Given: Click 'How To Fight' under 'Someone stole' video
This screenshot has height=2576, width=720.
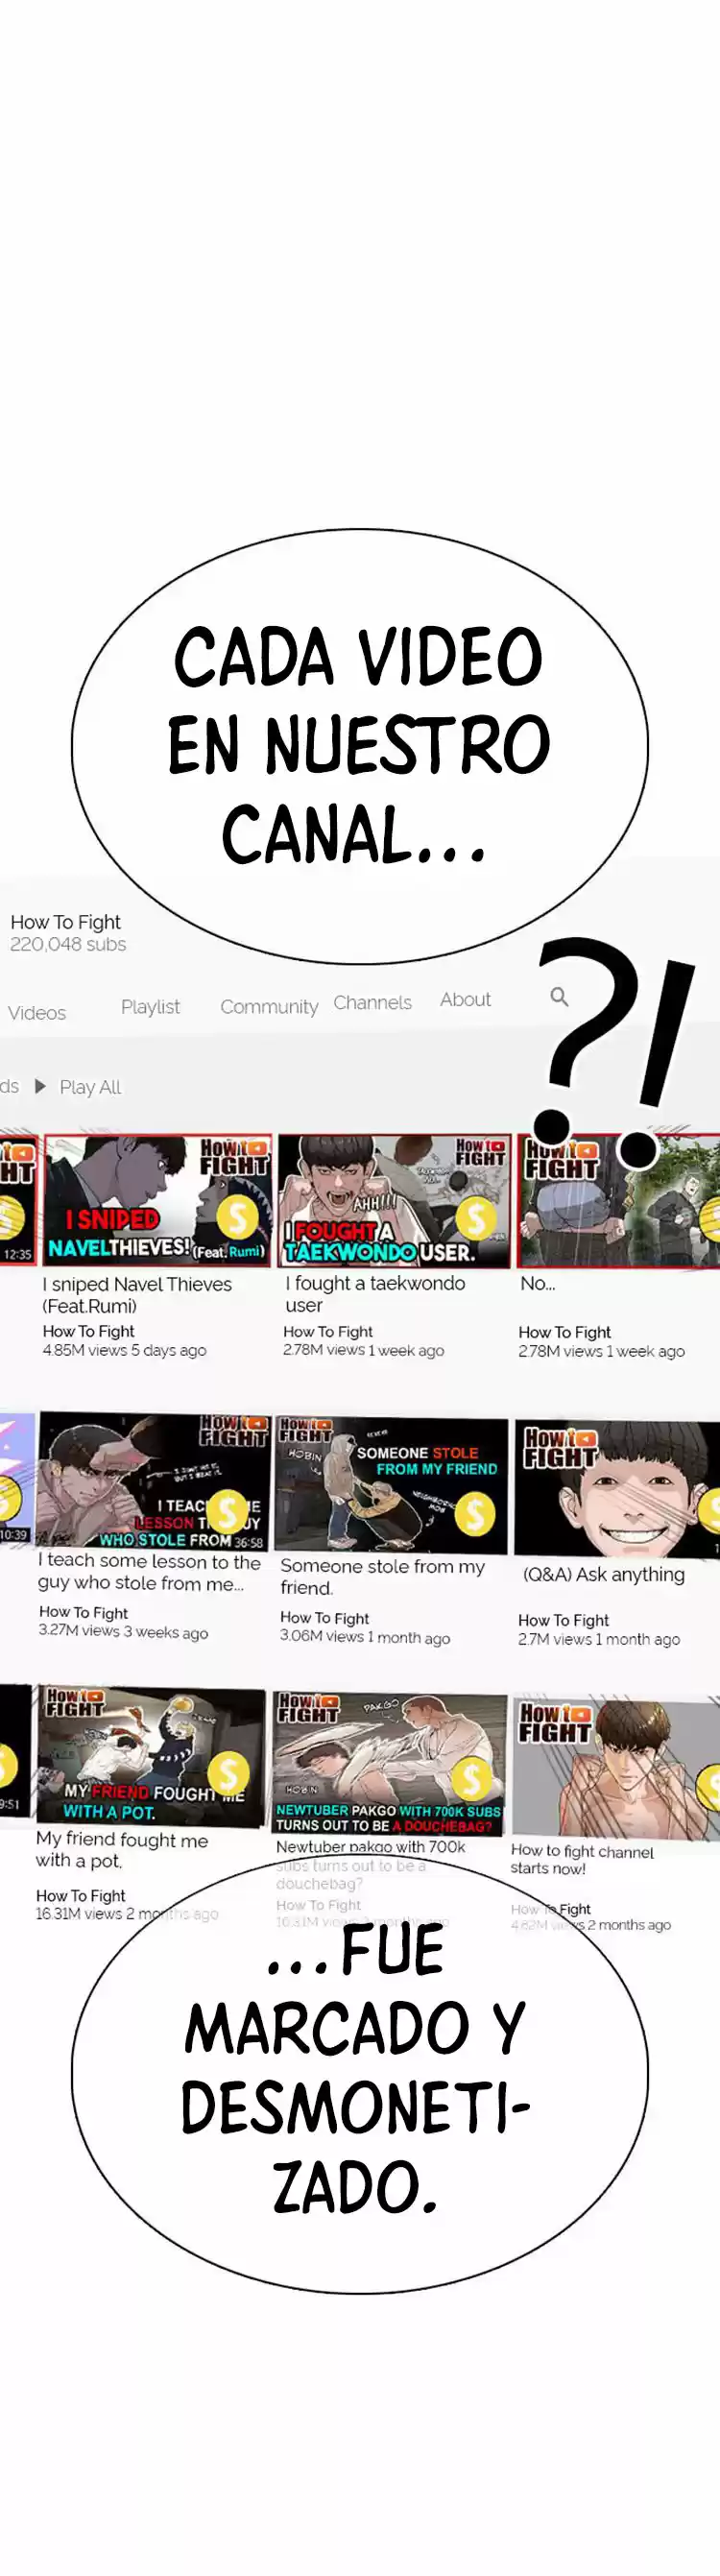Looking at the screenshot, I should click(x=324, y=1617).
